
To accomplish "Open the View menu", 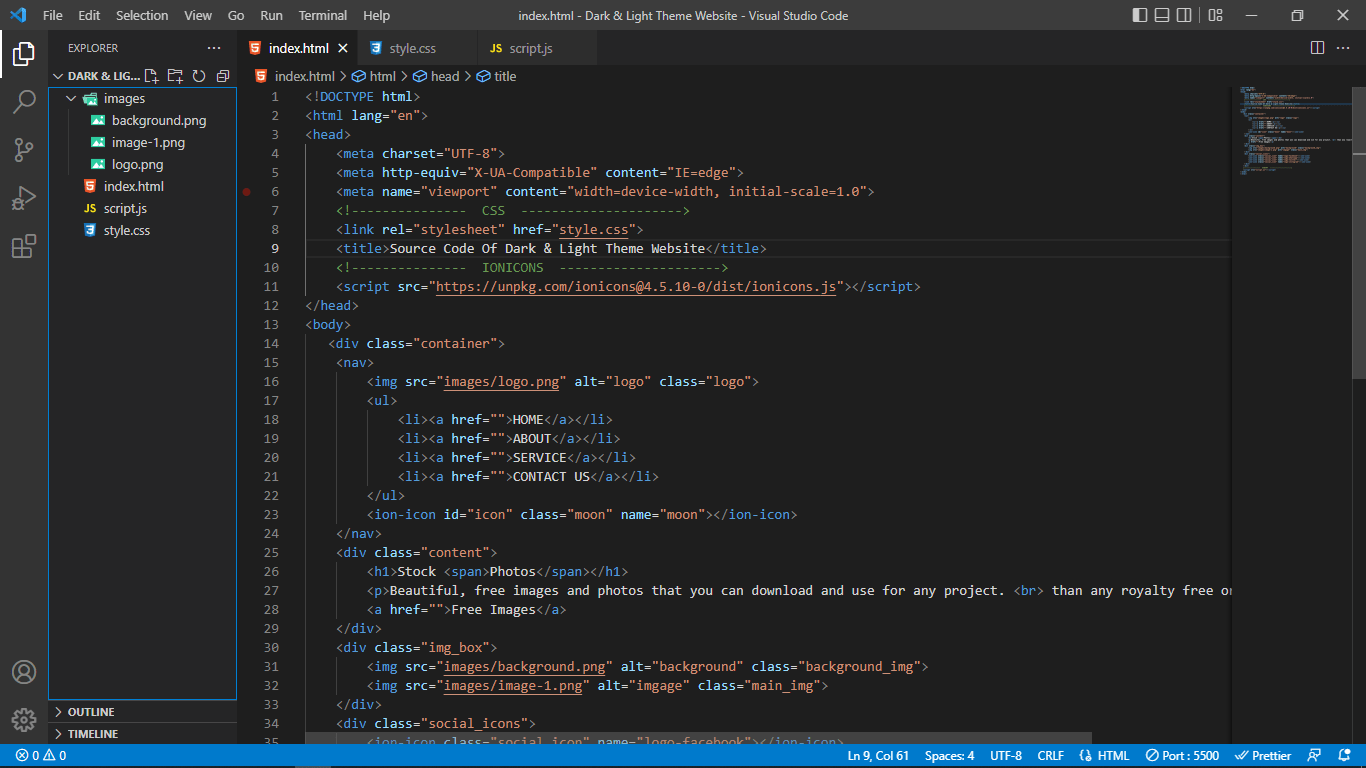I will tap(198, 15).
